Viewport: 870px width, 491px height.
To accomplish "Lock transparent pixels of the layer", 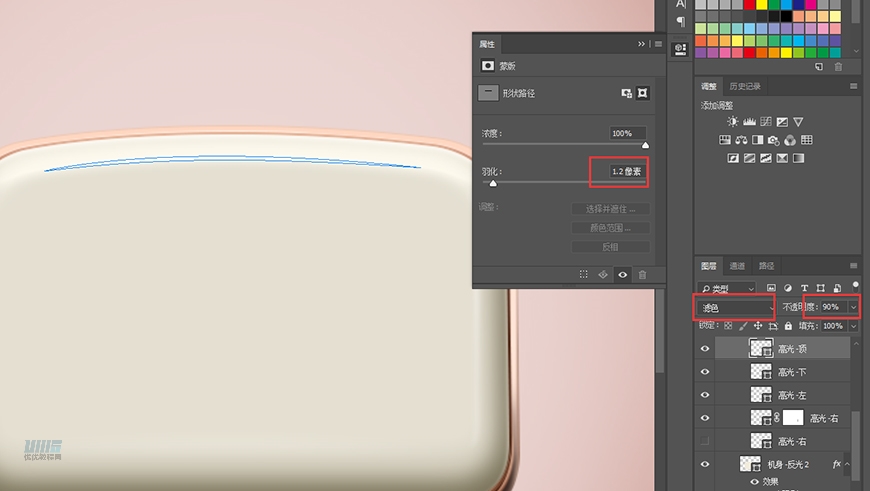I will click(x=728, y=326).
